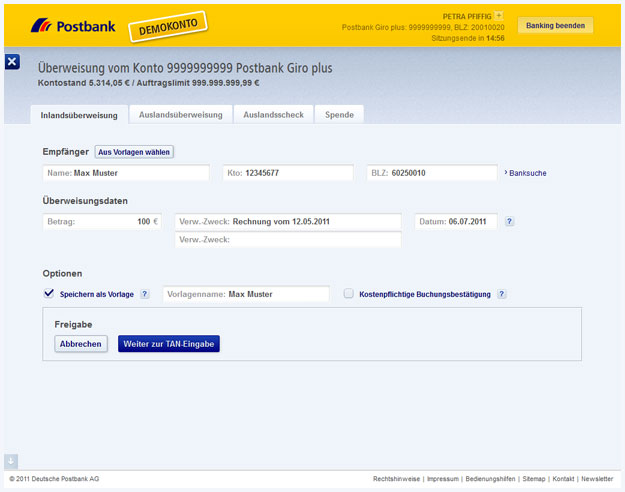Uncheck Speichern als Vorlage checkbox
The width and height of the screenshot is (625, 492).
(x=49, y=294)
